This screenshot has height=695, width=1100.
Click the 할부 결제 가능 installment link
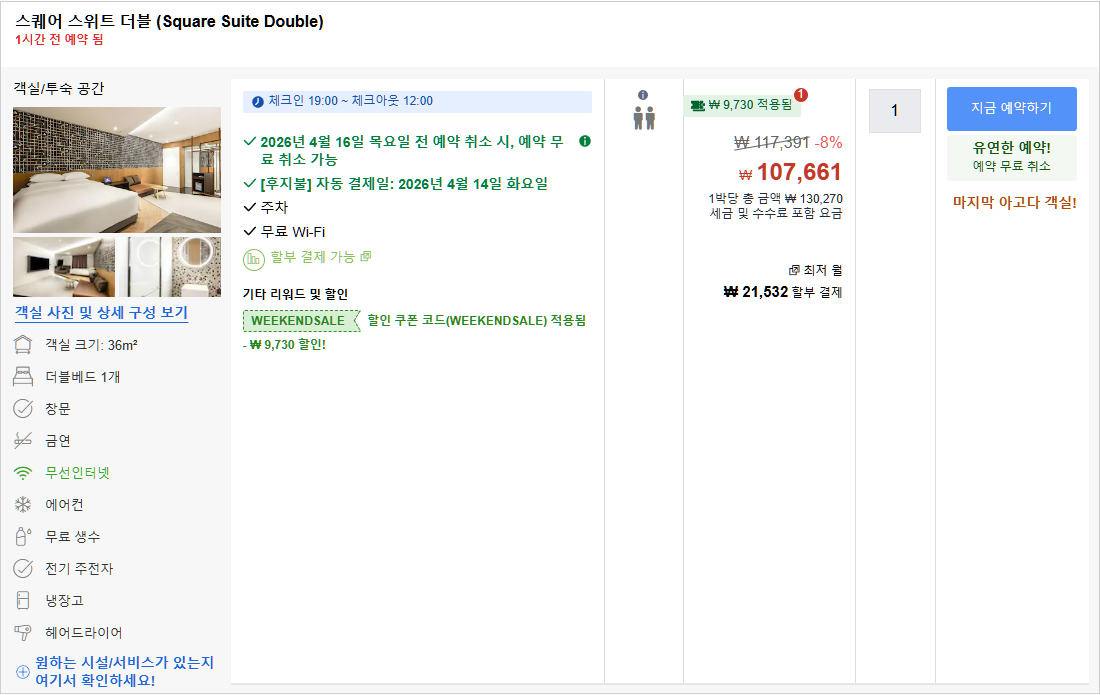click(313, 257)
